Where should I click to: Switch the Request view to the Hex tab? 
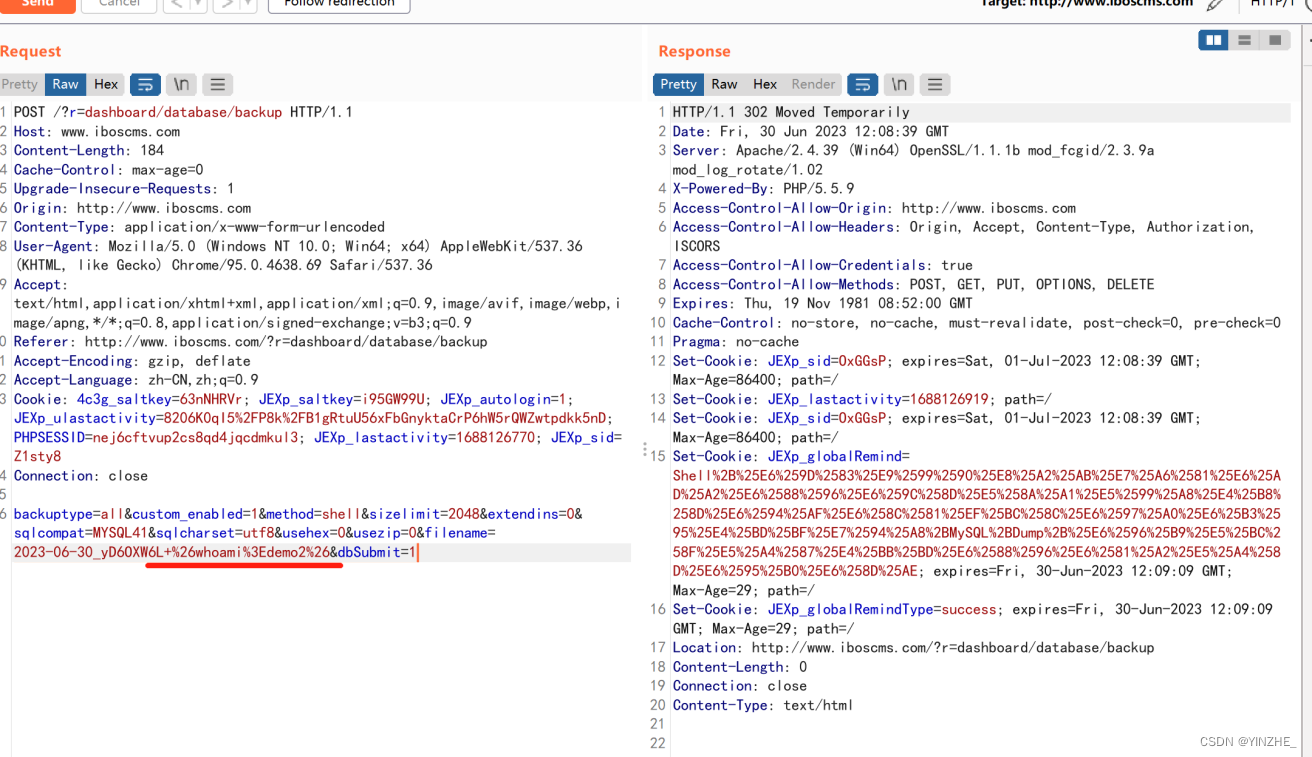click(106, 84)
